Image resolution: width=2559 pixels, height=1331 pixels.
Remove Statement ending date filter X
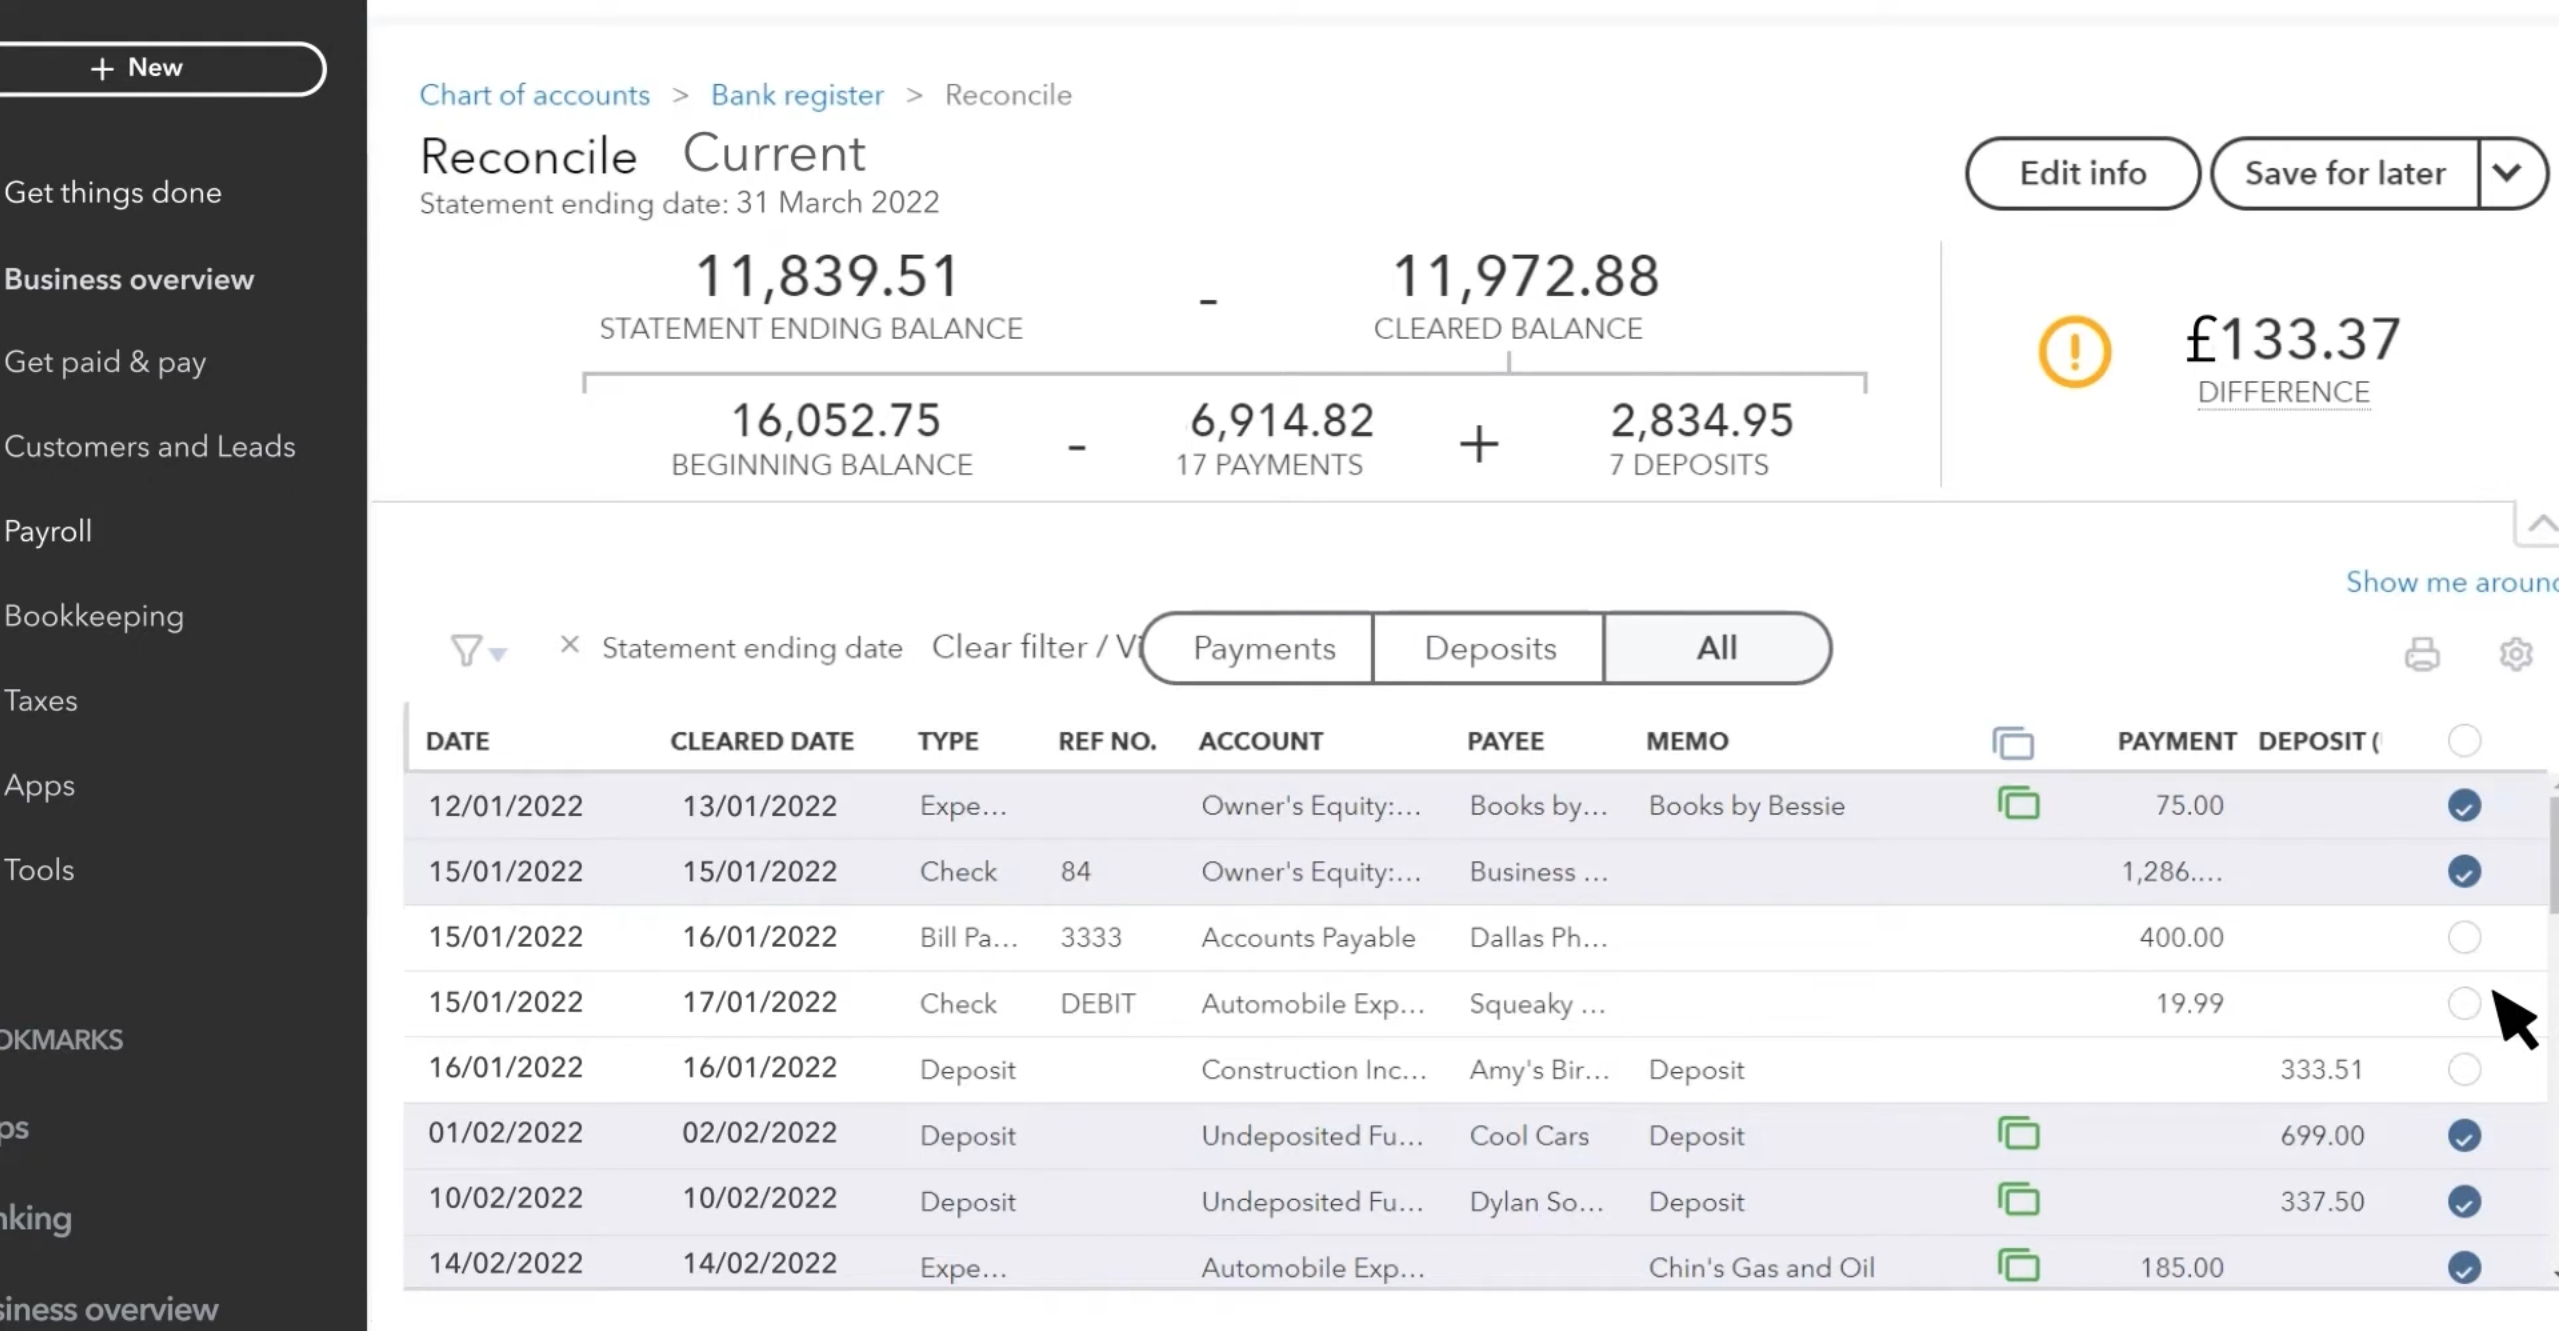(569, 645)
